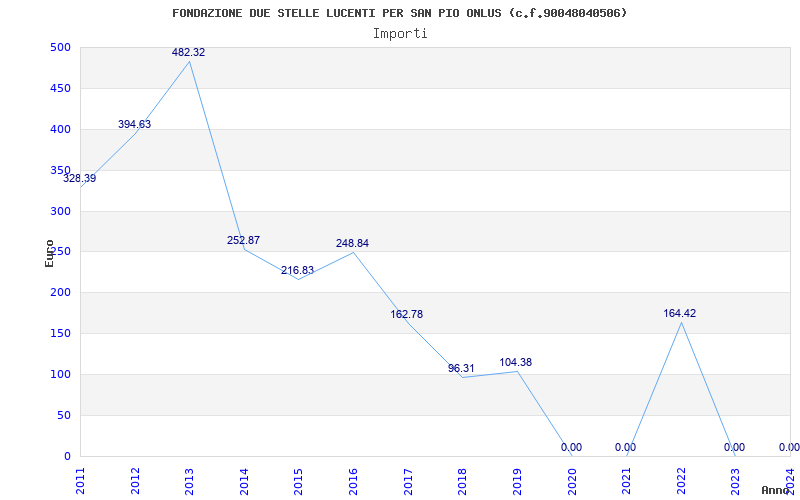Click the 162.78 data label
The width and height of the screenshot is (800, 500).
pos(407,314)
